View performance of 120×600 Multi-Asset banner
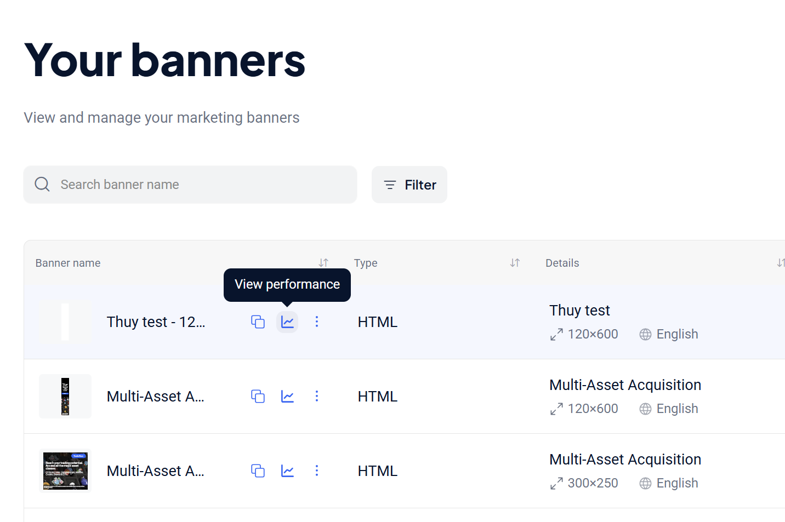 tap(287, 396)
